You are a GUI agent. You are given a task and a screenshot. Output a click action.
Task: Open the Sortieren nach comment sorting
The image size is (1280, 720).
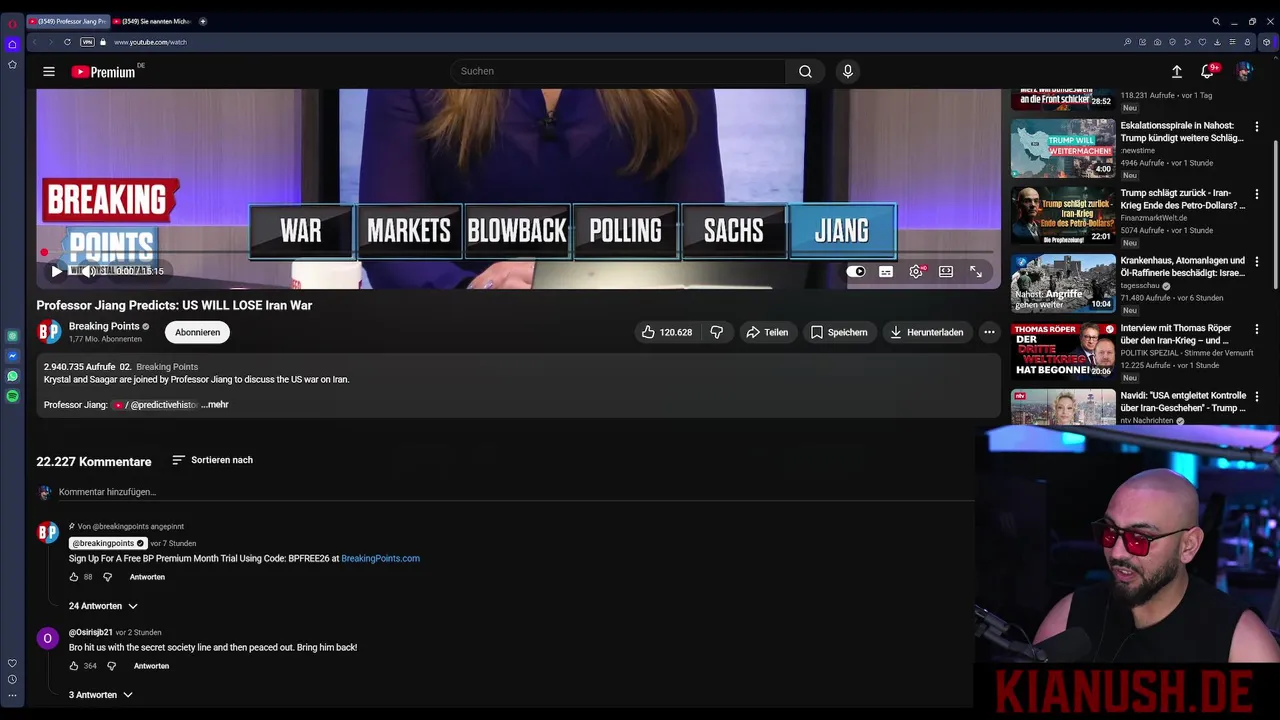(212, 460)
